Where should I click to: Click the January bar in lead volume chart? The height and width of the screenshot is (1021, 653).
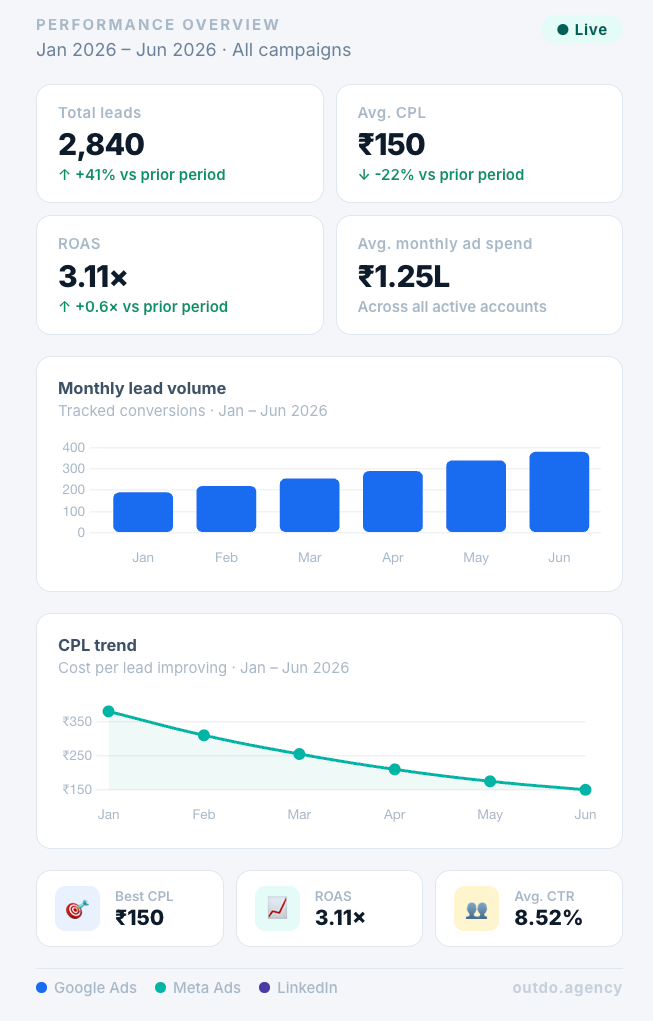coord(143,512)
